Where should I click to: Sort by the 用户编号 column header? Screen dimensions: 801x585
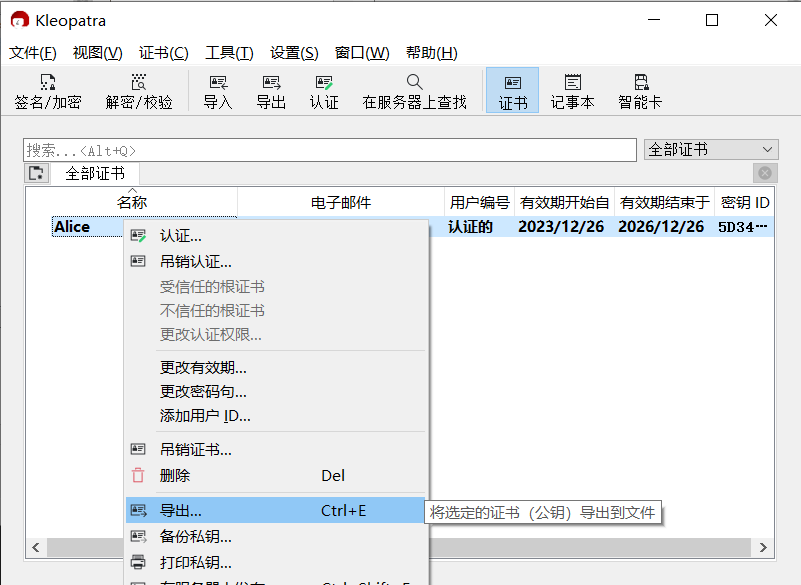pos(480,202)
